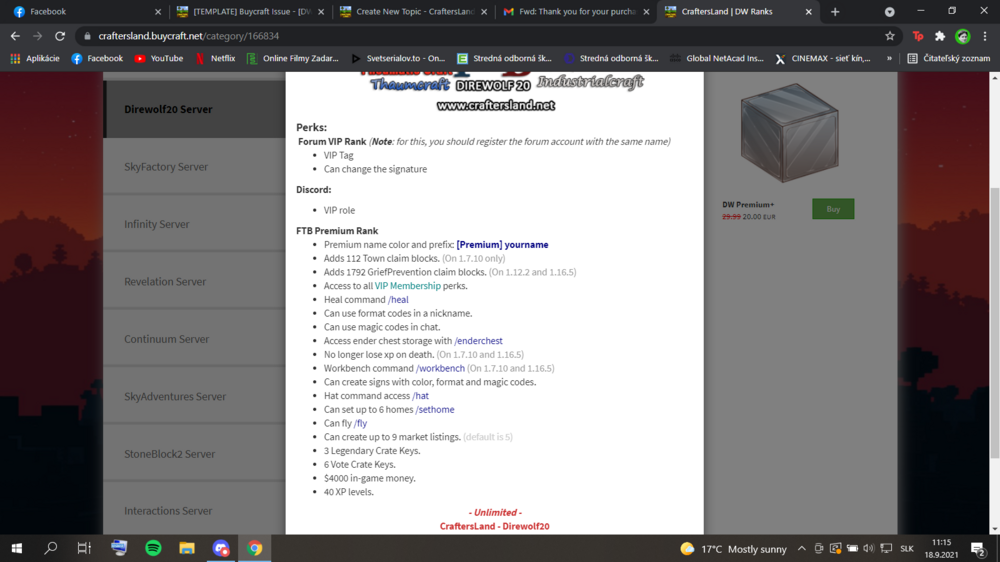Open Google Chrome taskbar icon
Screen dimensions: 1000x562
click(x=254, y=549)
